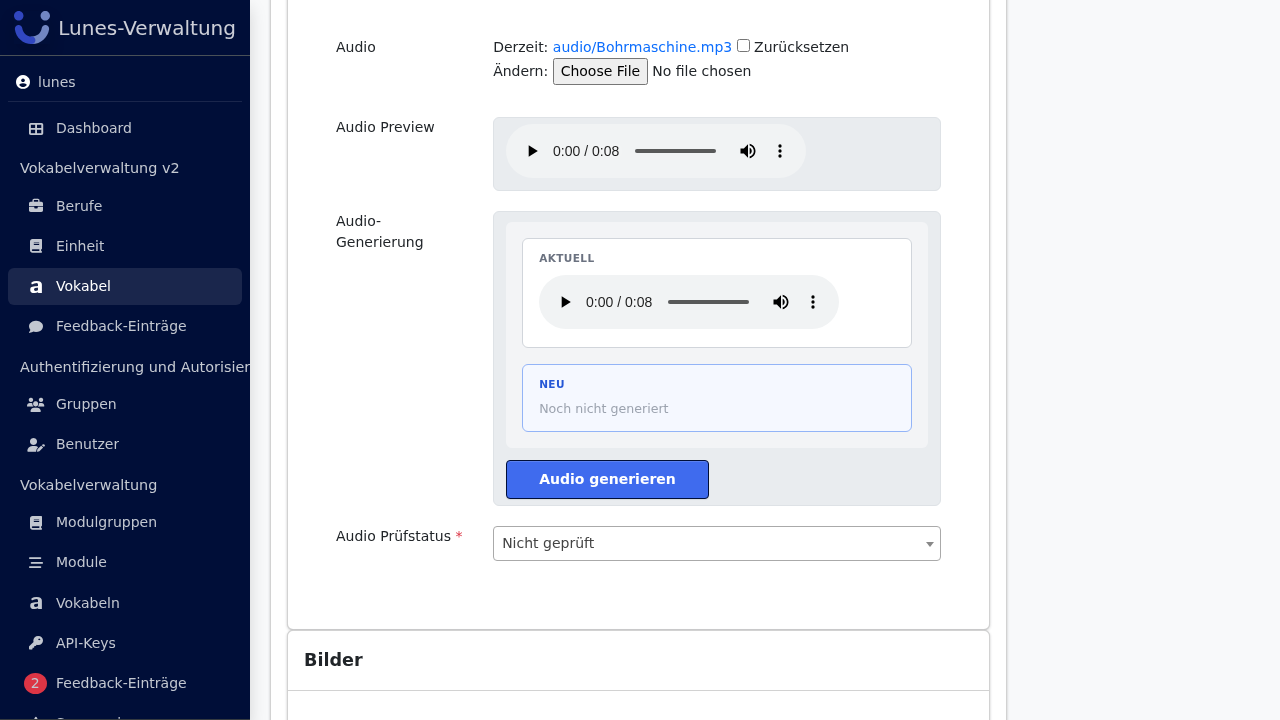Image resolution: width=1280 pixels, height=720 pixels.
Task: Click the Vokabeln letter icon
Action: click(x=36, y=603)
